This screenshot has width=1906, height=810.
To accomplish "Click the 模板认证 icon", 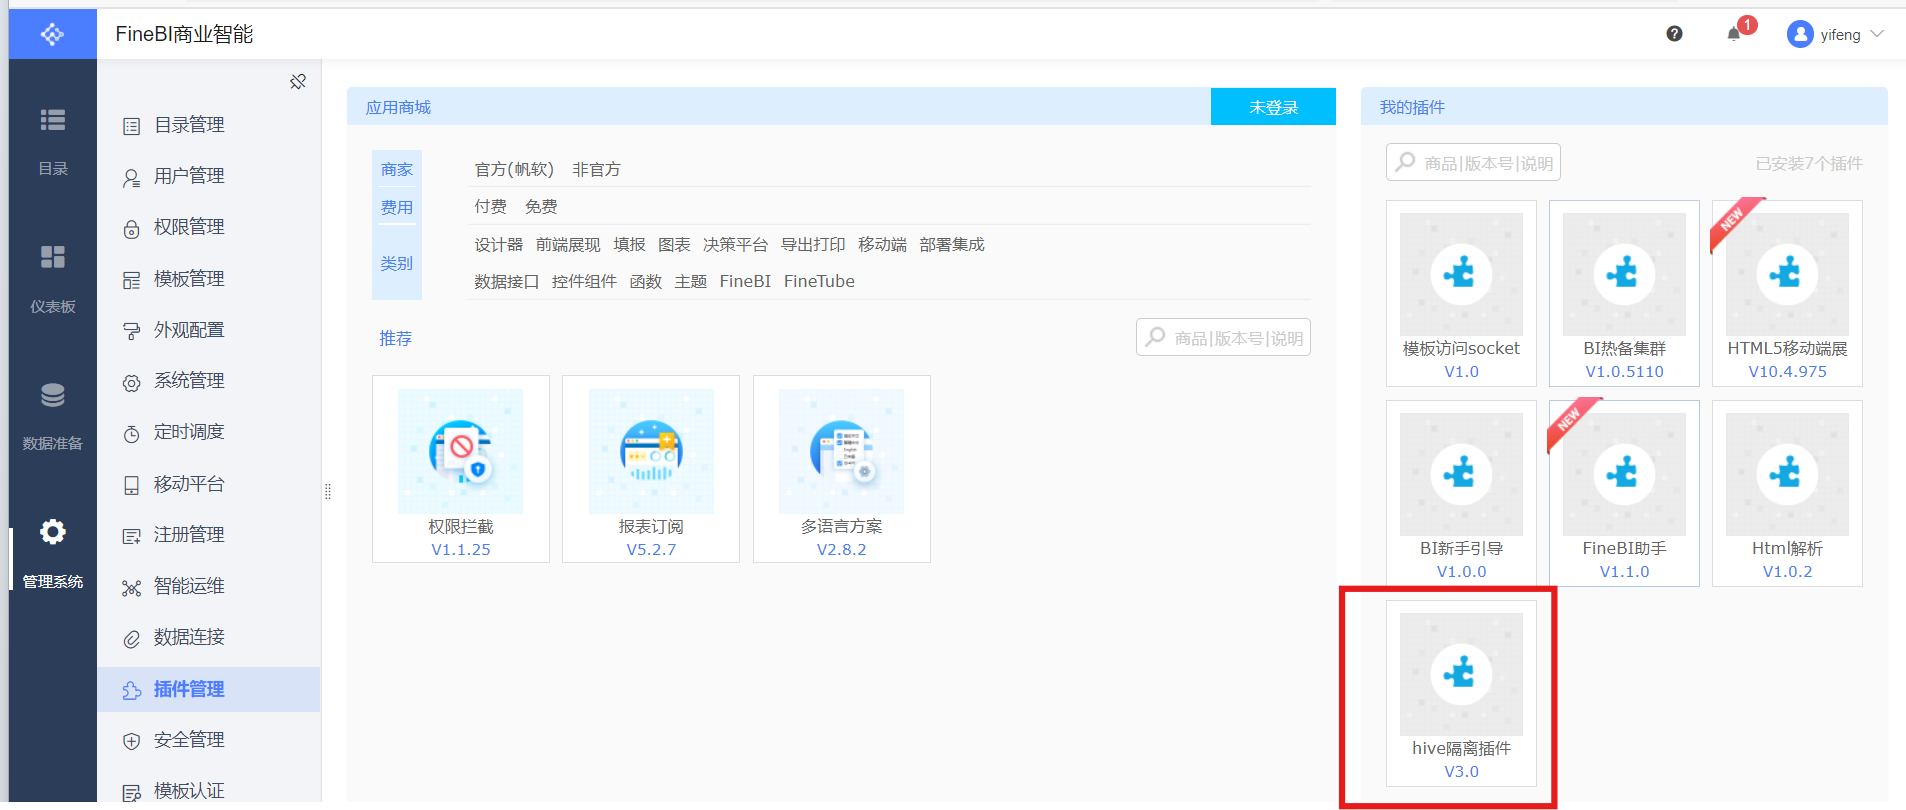I will click(131, 792).
